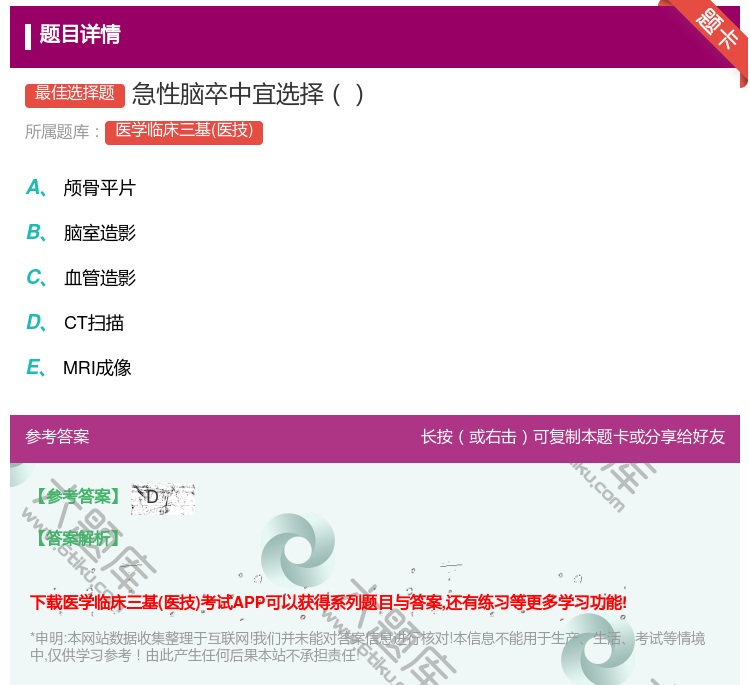Open the 医学临床三基(医技) question bank tag
The image size is (750, 685).
(184, 131)
